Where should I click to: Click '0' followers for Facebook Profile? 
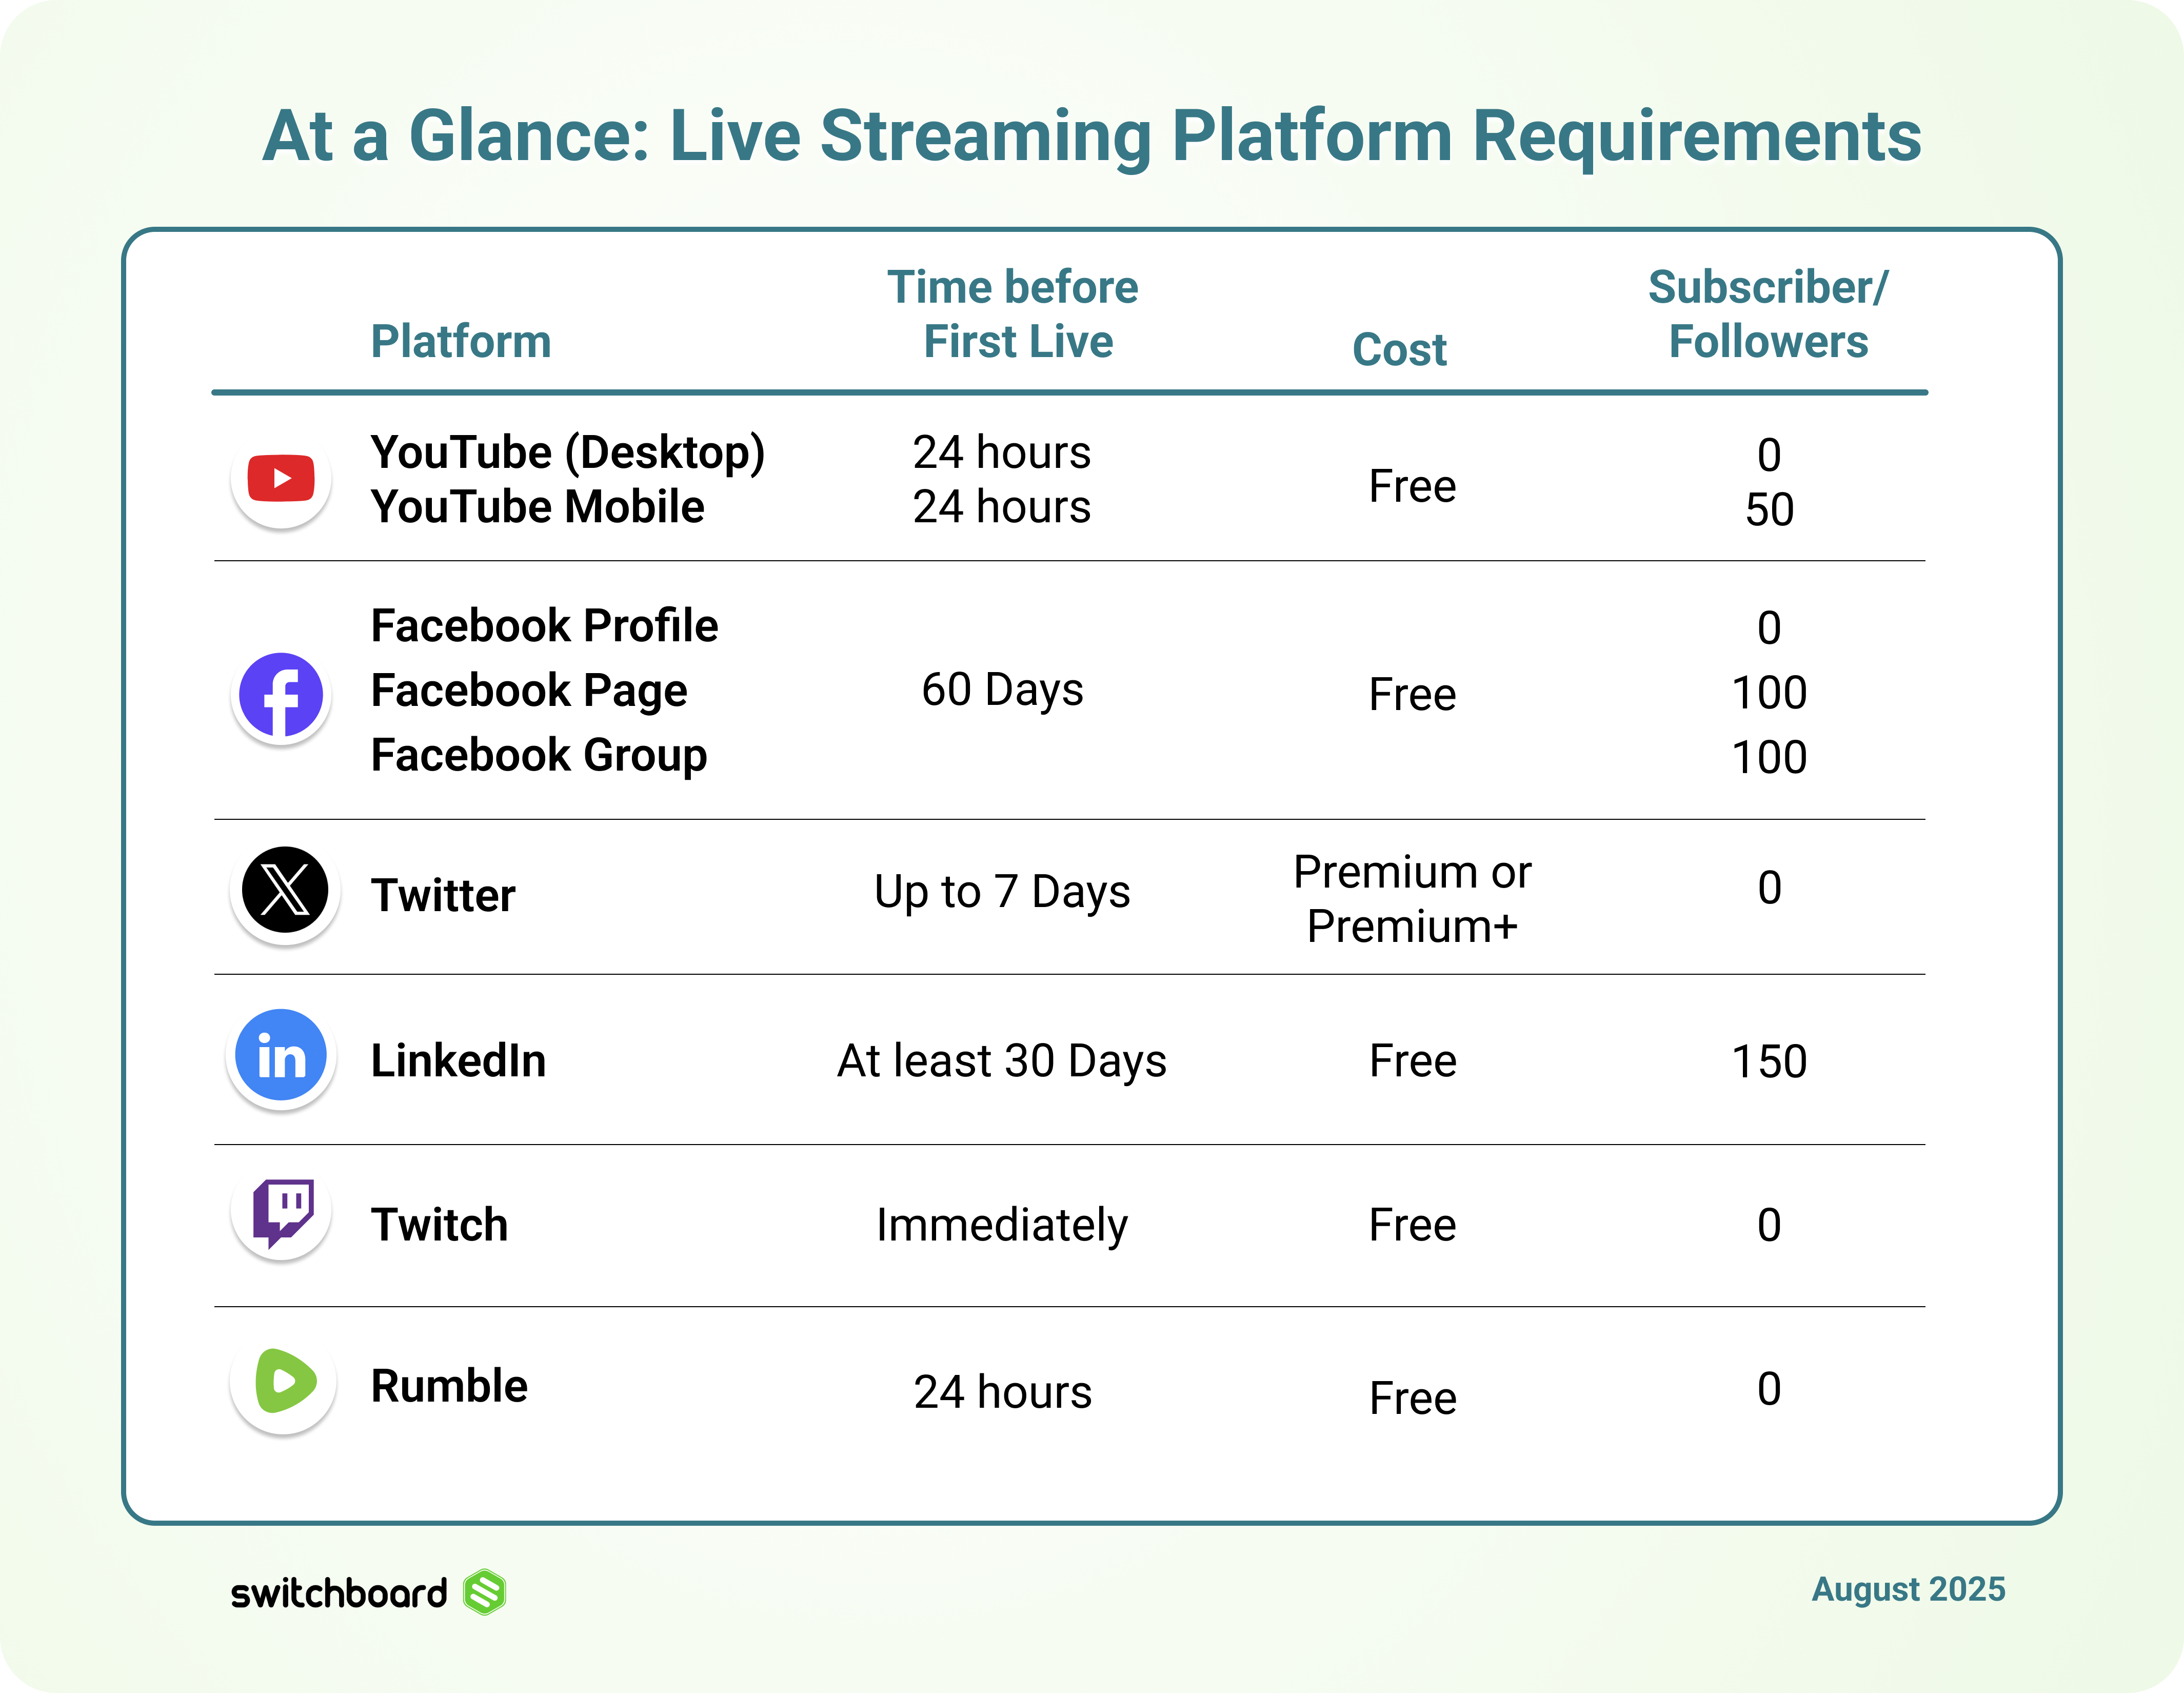1769,628
